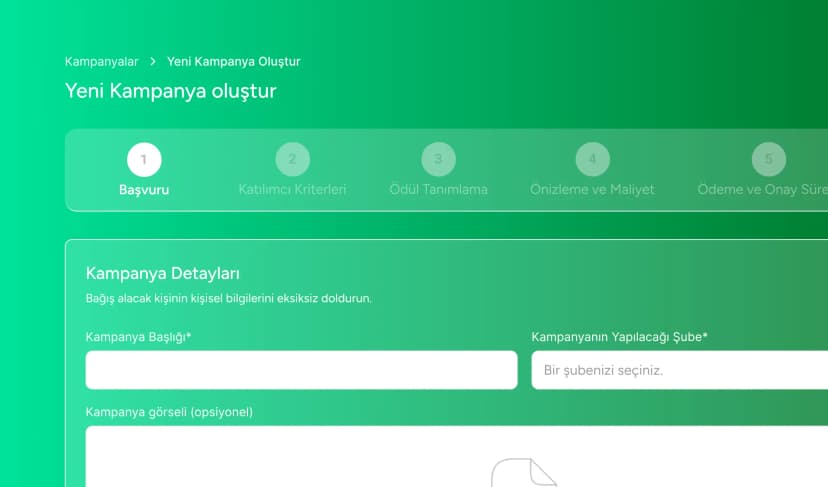Click the file upload document icon
The image size is (828, 487).
524,473
